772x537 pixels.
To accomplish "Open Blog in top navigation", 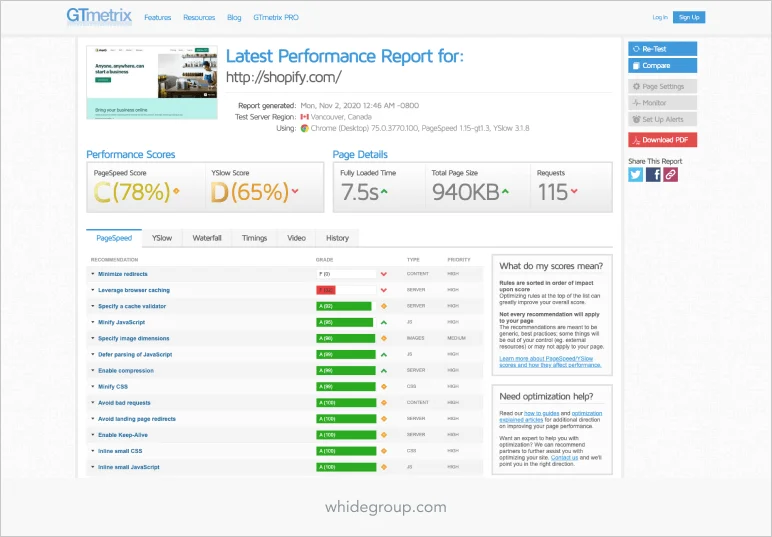I will click(234, 18).
